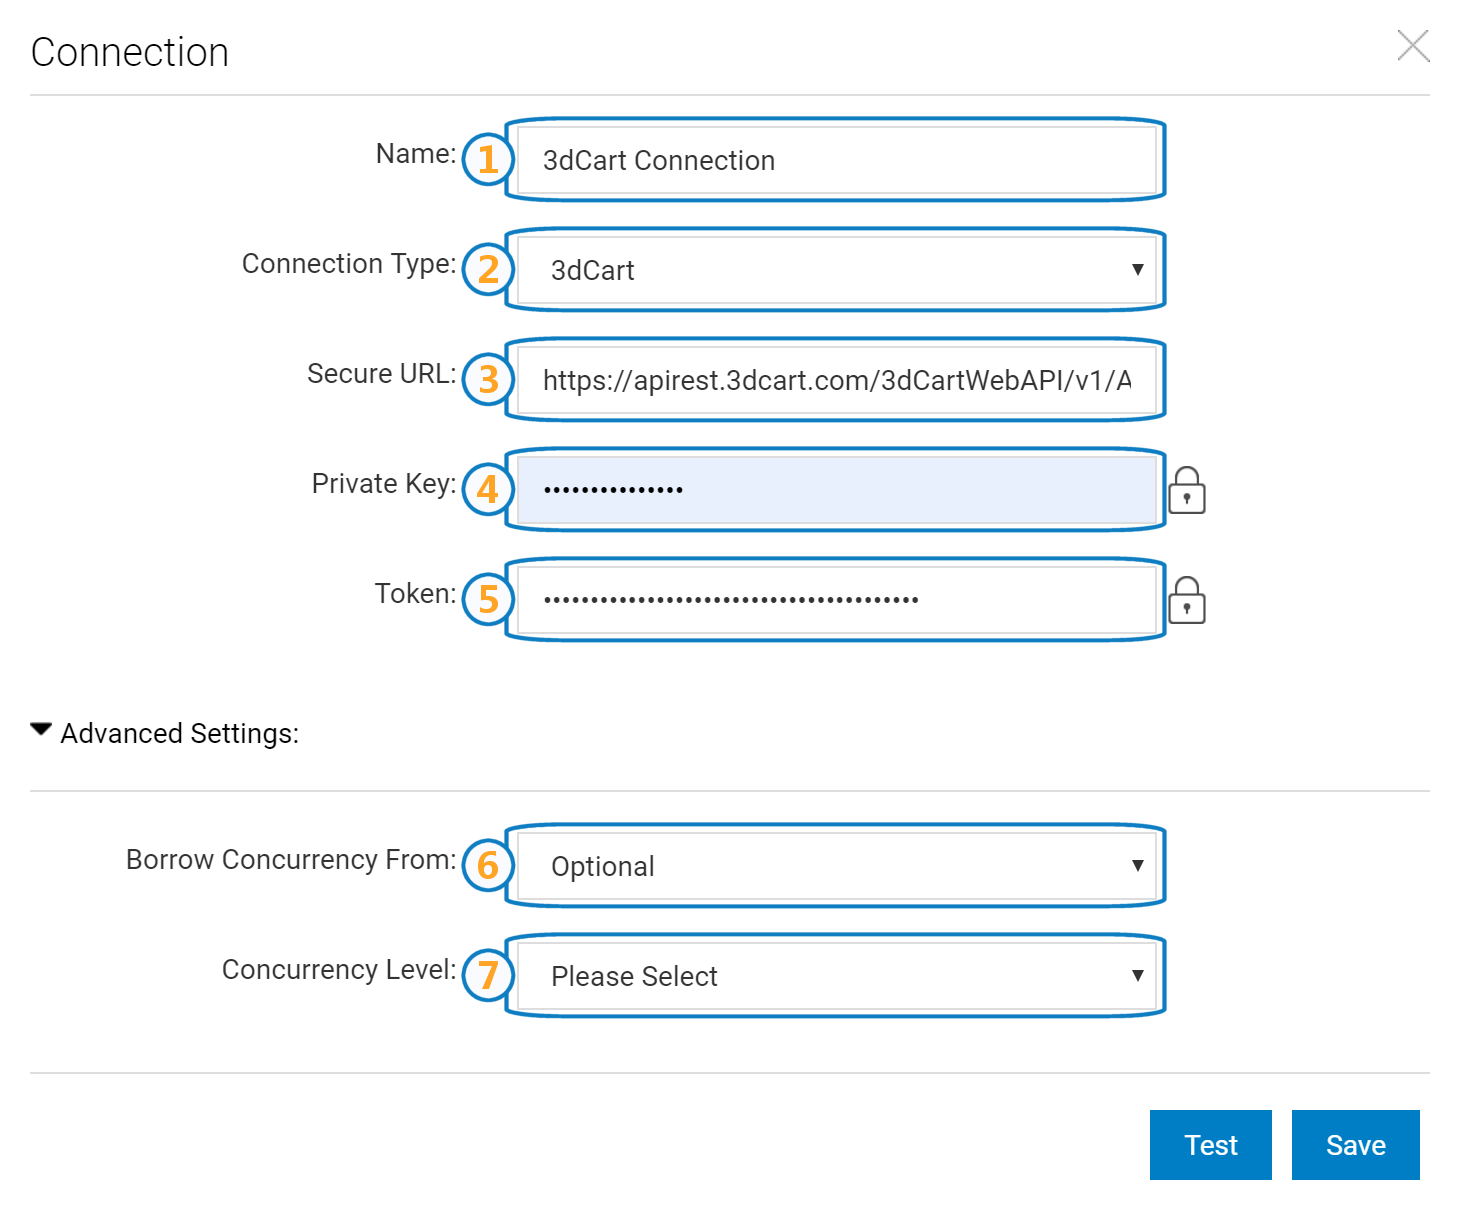Click the Concurrency Level: label

coord(339,970)
